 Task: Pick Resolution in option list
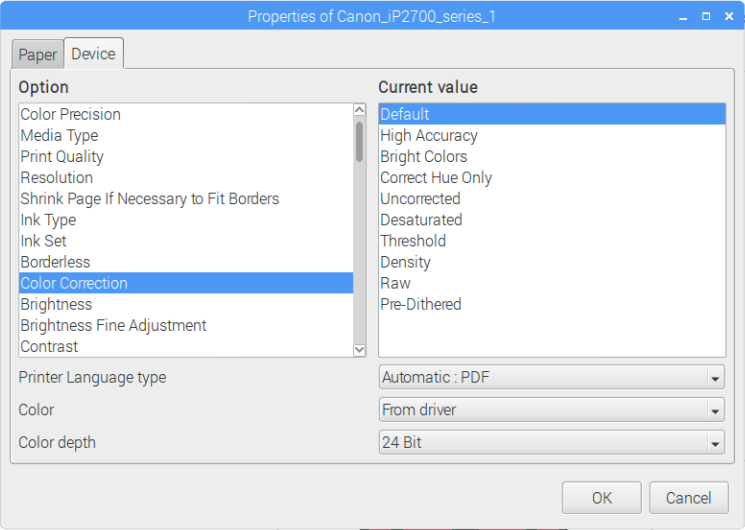pyautogui.click(x=186, y=177)
